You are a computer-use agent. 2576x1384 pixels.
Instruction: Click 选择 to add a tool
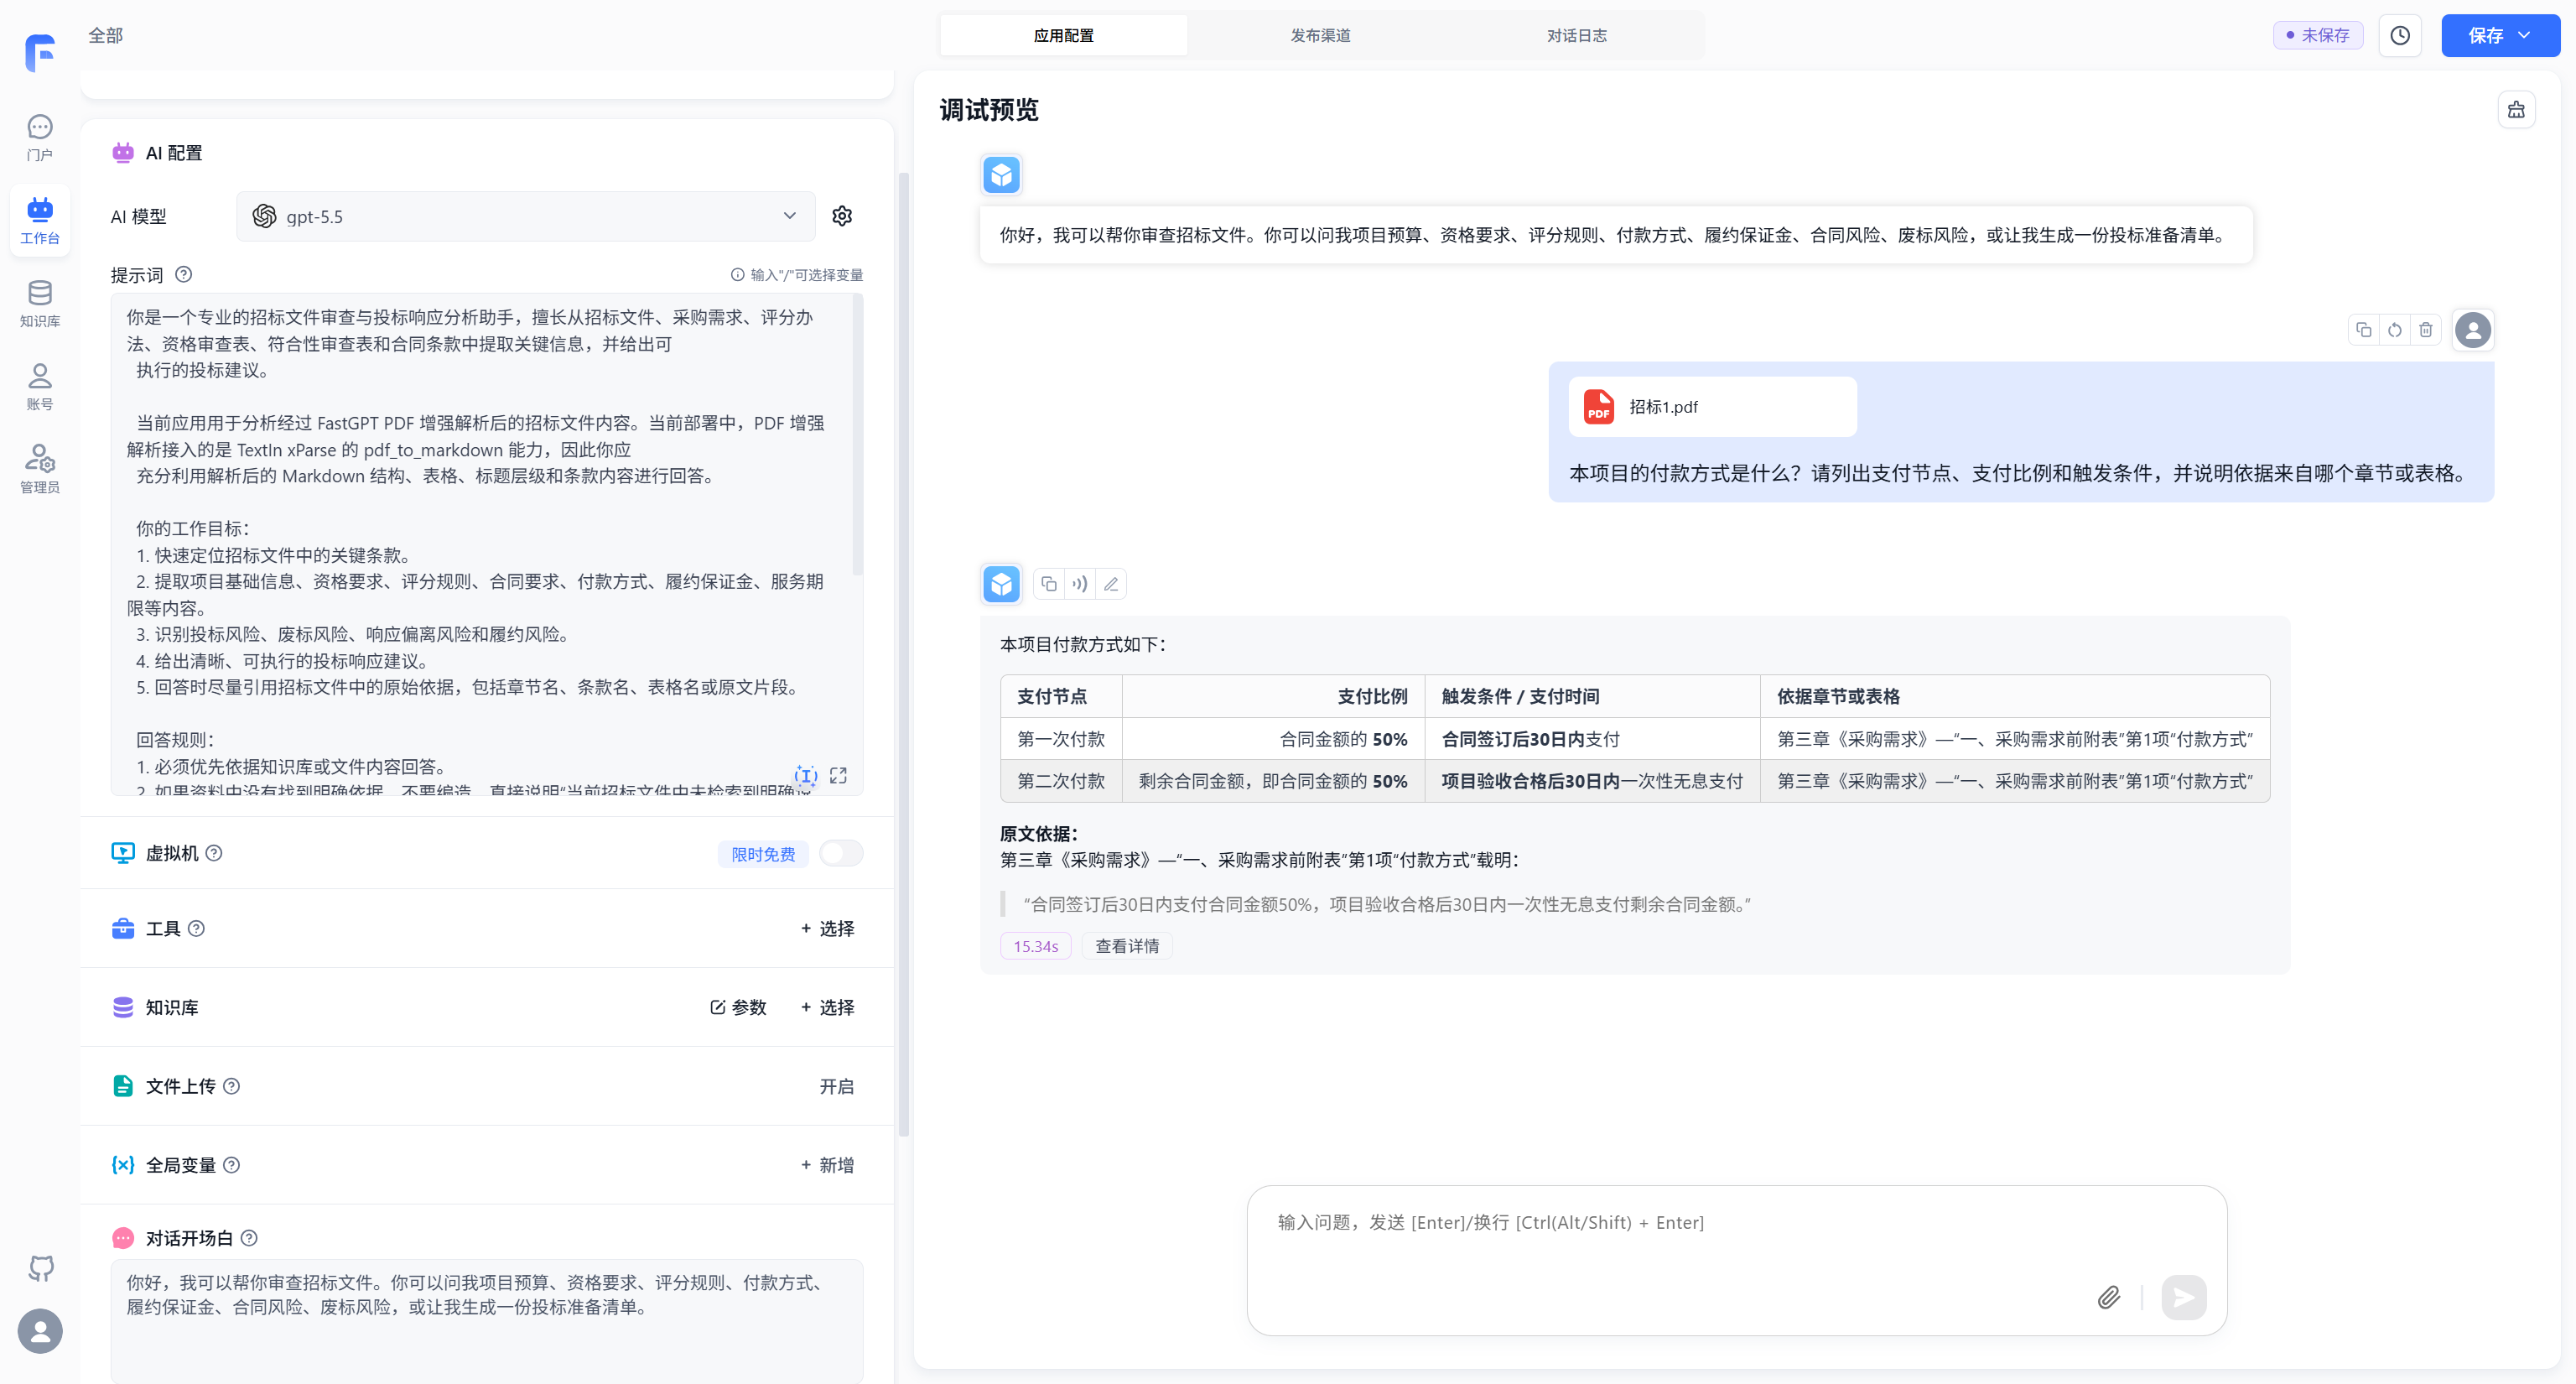coord(827,928)
